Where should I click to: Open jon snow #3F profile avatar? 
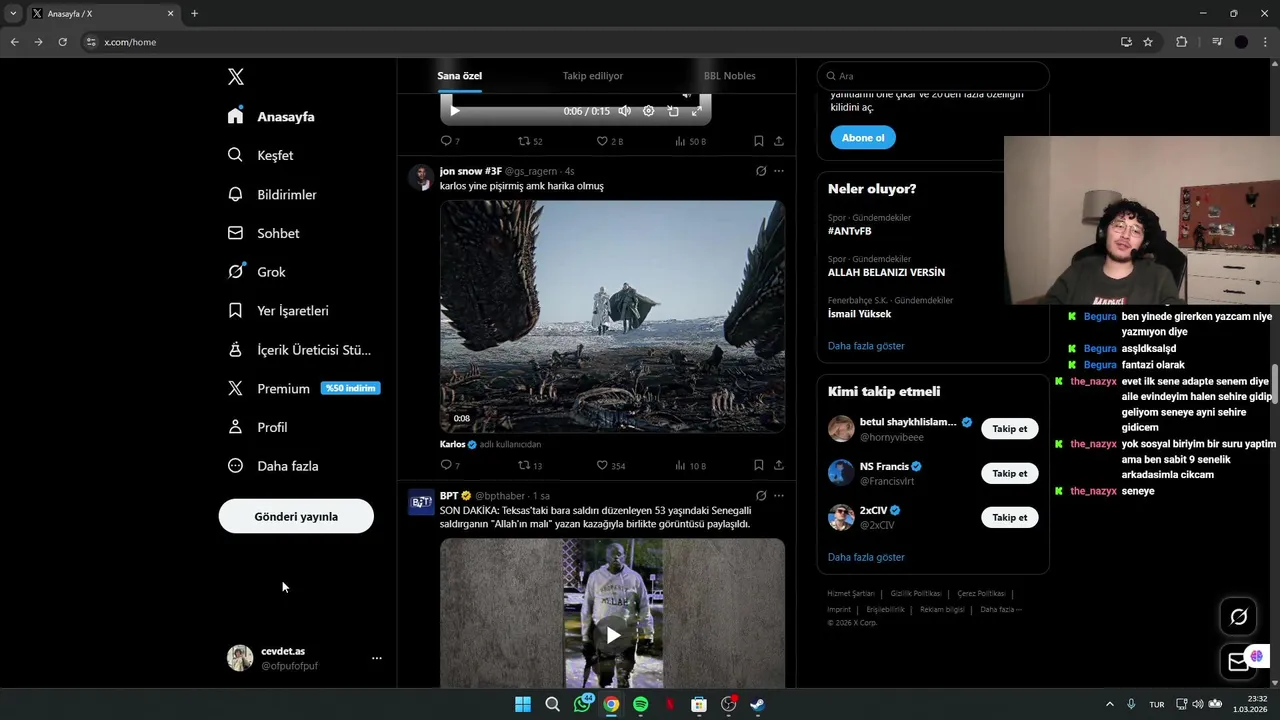(421, 178)
